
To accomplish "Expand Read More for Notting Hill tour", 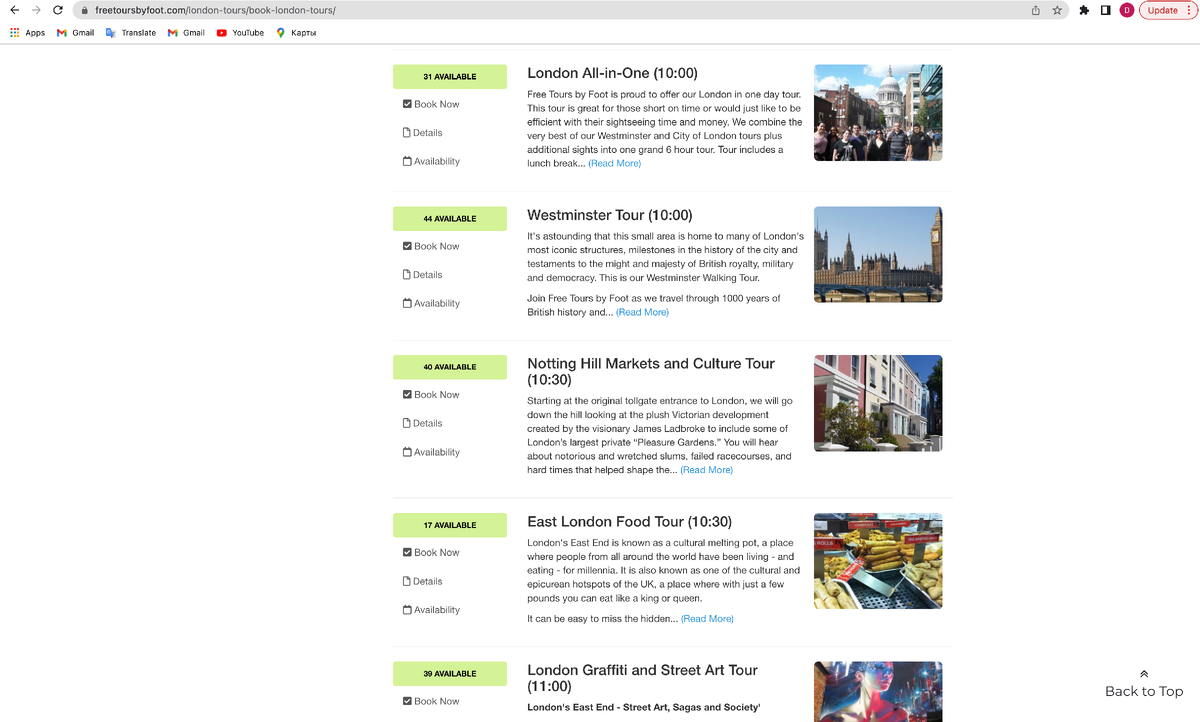I will tap(706, 470).
